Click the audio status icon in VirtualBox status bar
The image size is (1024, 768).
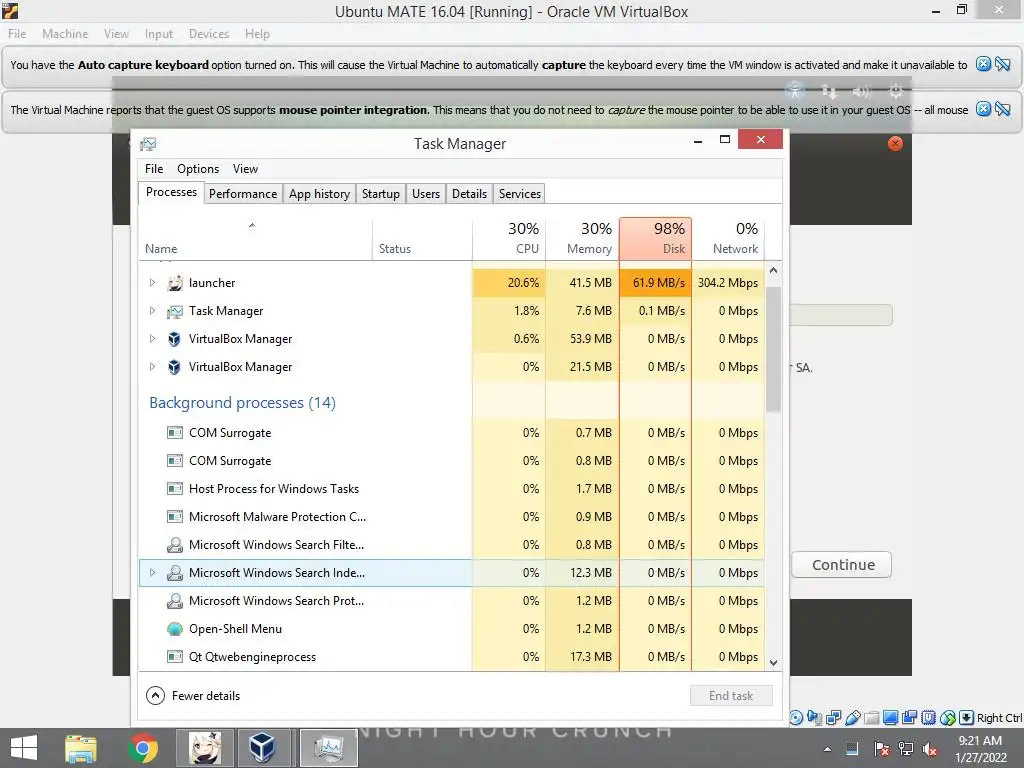814,718
